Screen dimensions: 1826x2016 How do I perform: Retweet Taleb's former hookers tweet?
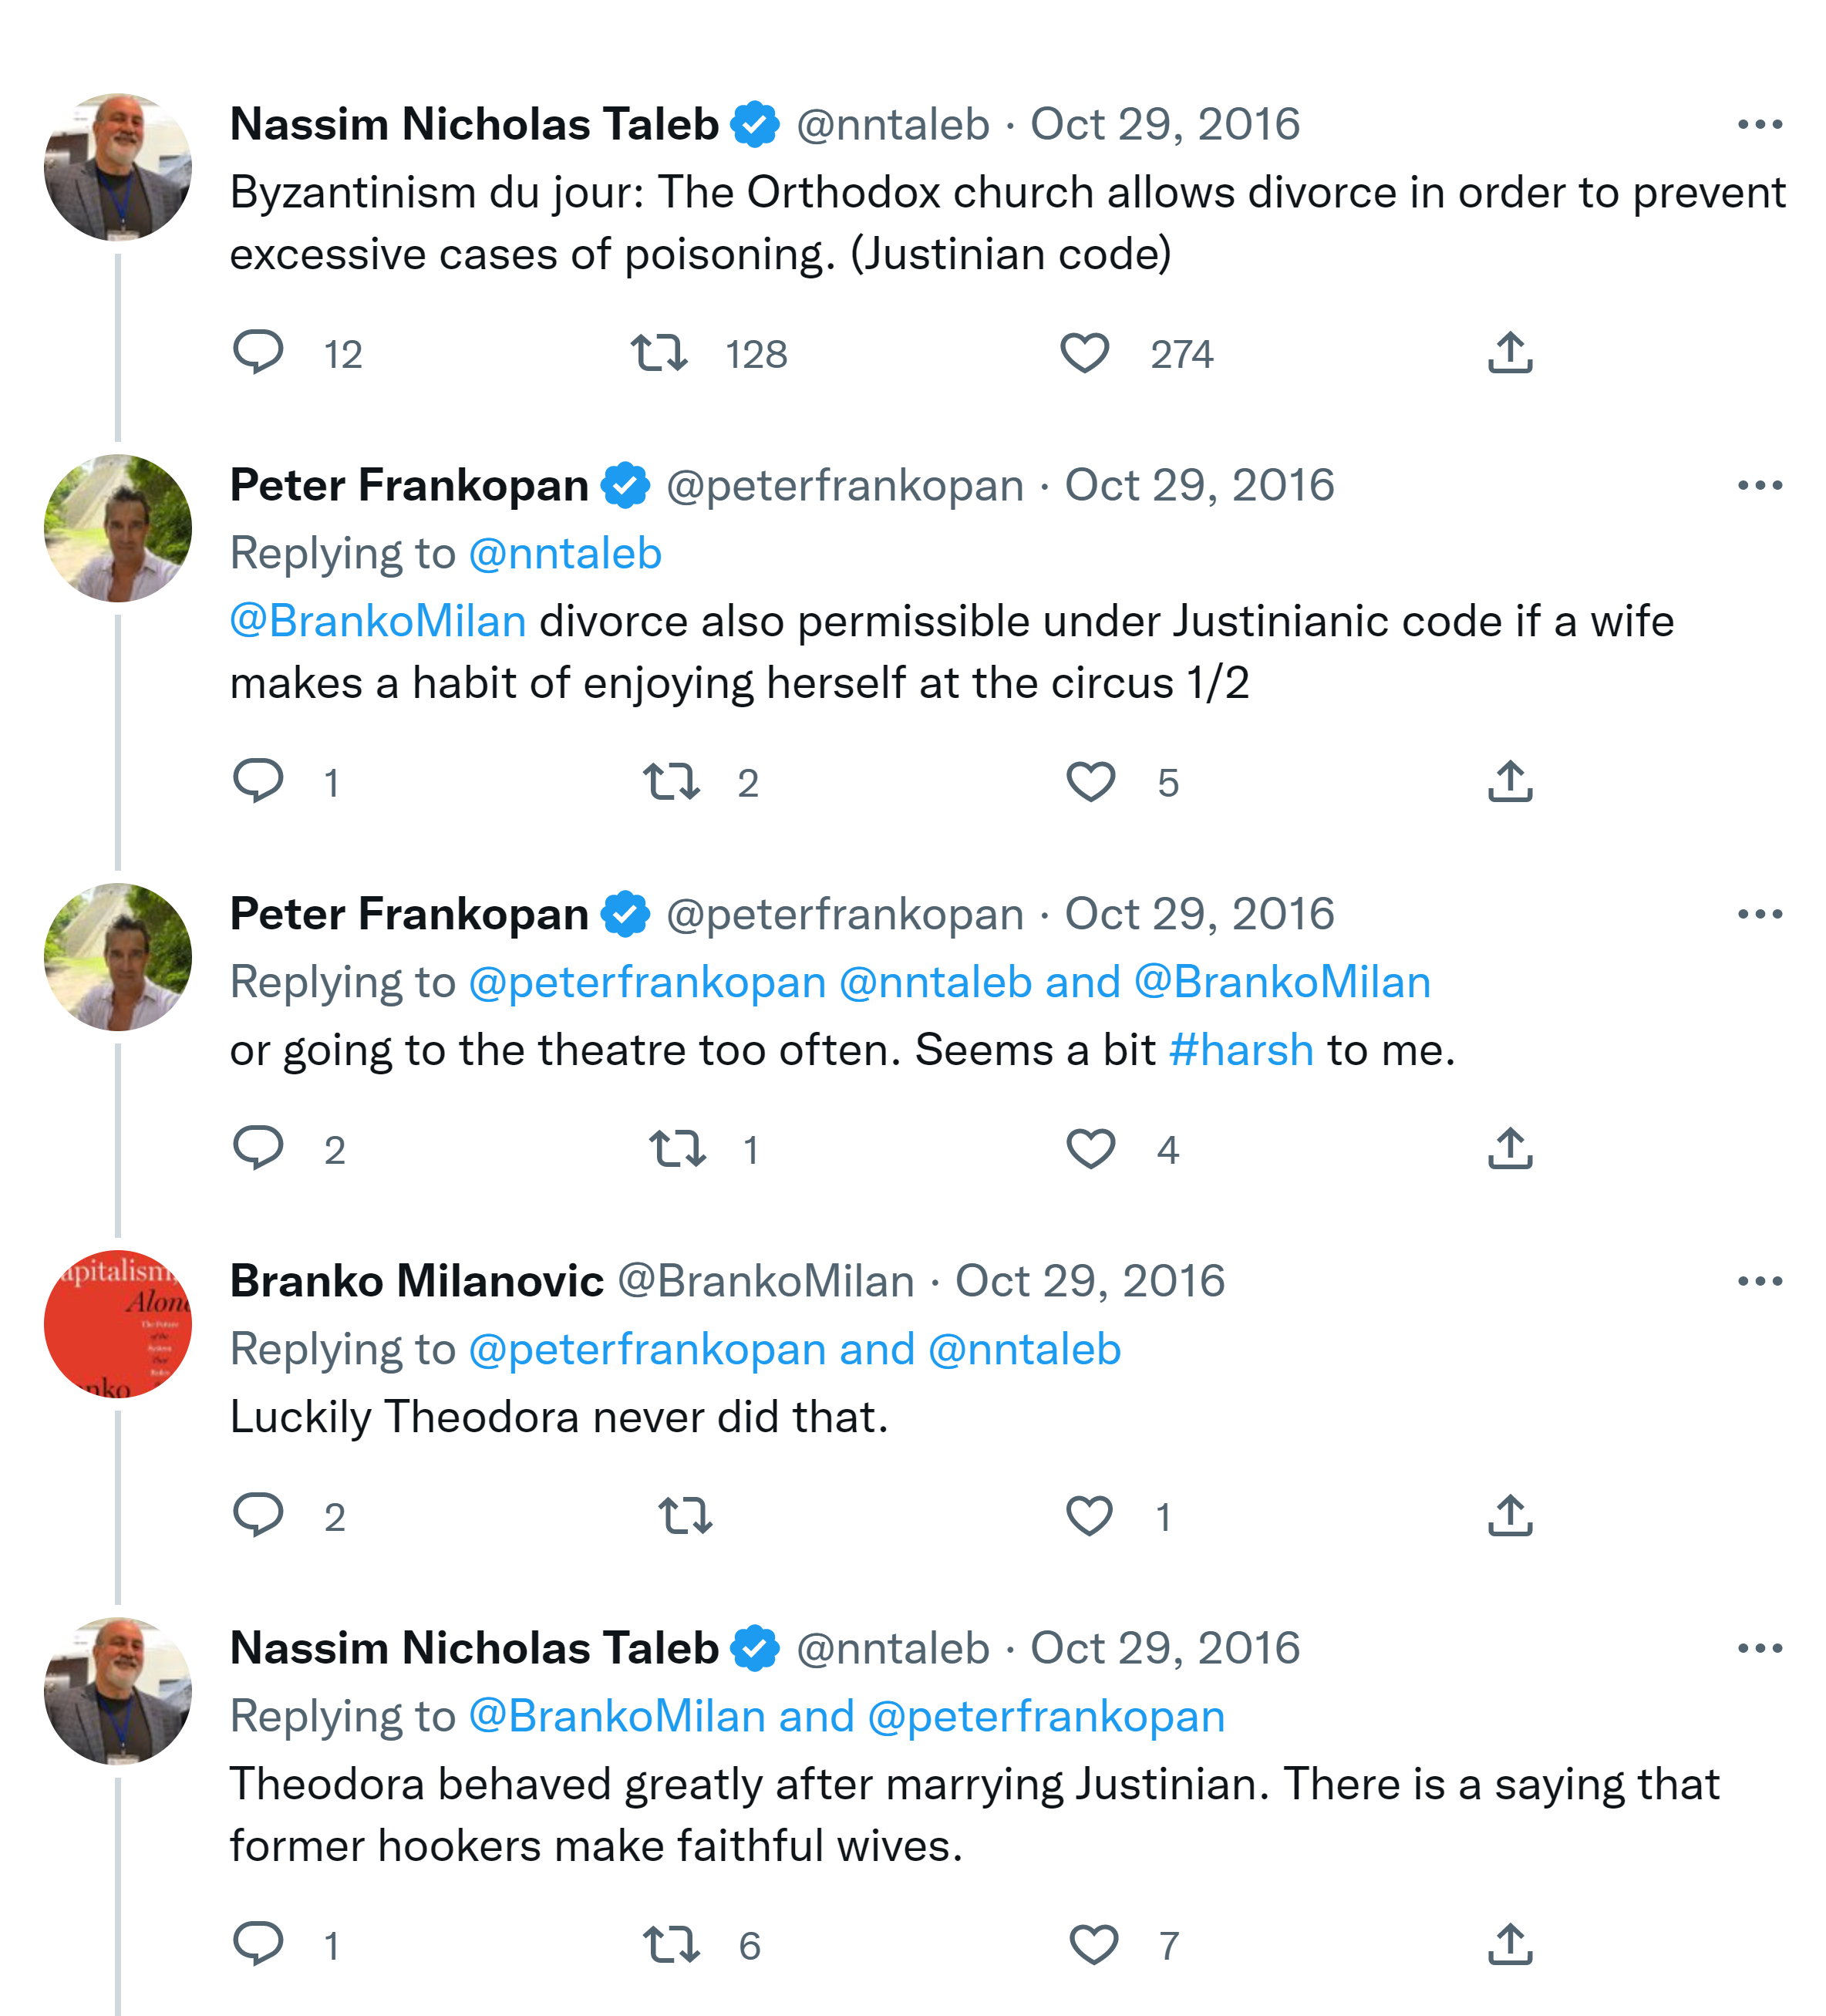670,1944
